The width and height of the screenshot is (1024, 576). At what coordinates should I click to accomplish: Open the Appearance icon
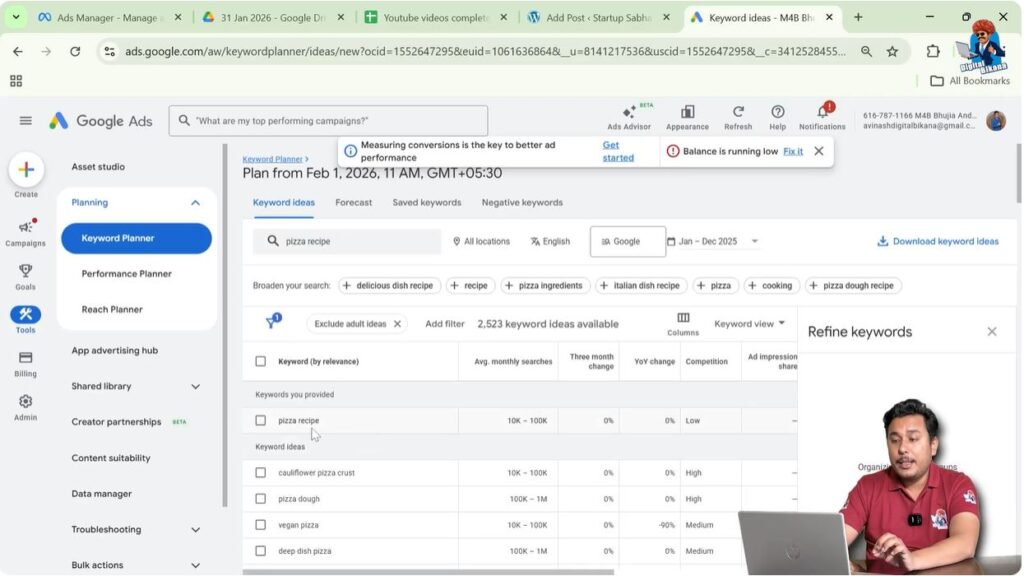click(687, 114)
